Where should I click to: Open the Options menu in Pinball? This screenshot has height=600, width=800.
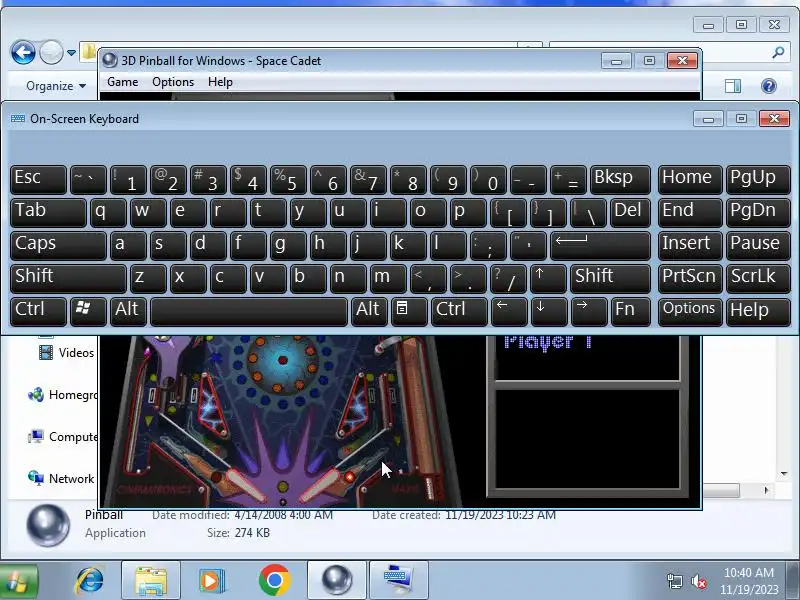pos(173,82)
